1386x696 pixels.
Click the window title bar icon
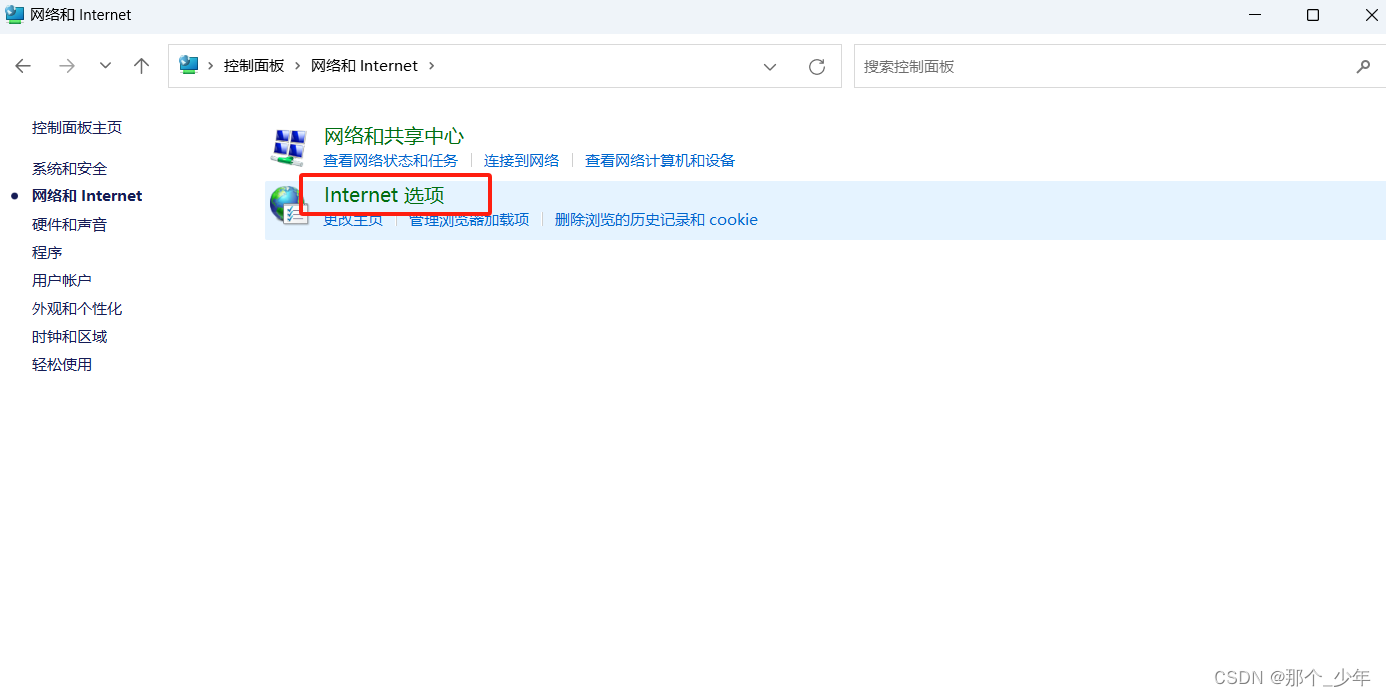click(15, 15)
